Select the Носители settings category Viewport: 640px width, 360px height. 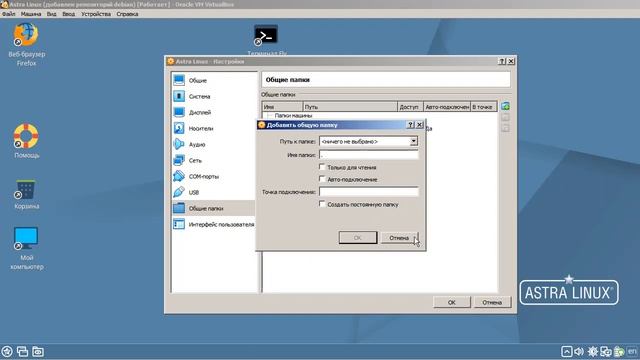point(213,128)
